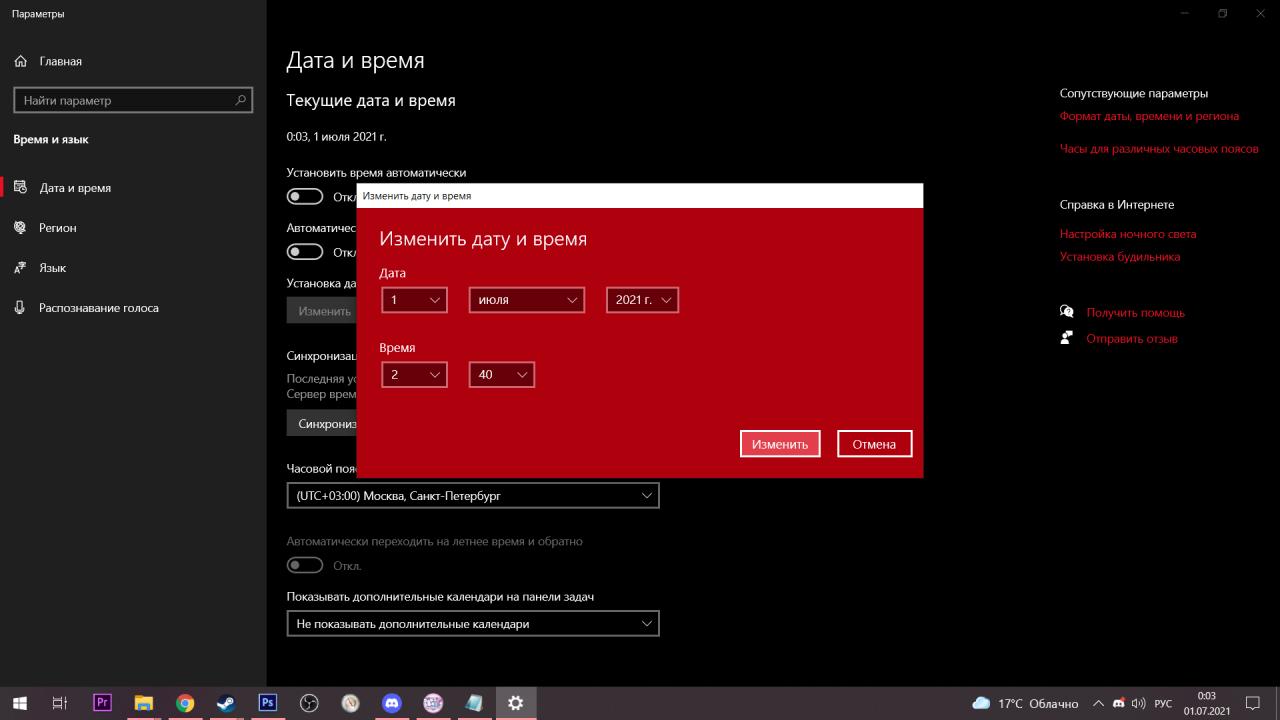1280x720 pixels.
Task: Open Установка будильника help link
Action: (x=1120, y=256)
